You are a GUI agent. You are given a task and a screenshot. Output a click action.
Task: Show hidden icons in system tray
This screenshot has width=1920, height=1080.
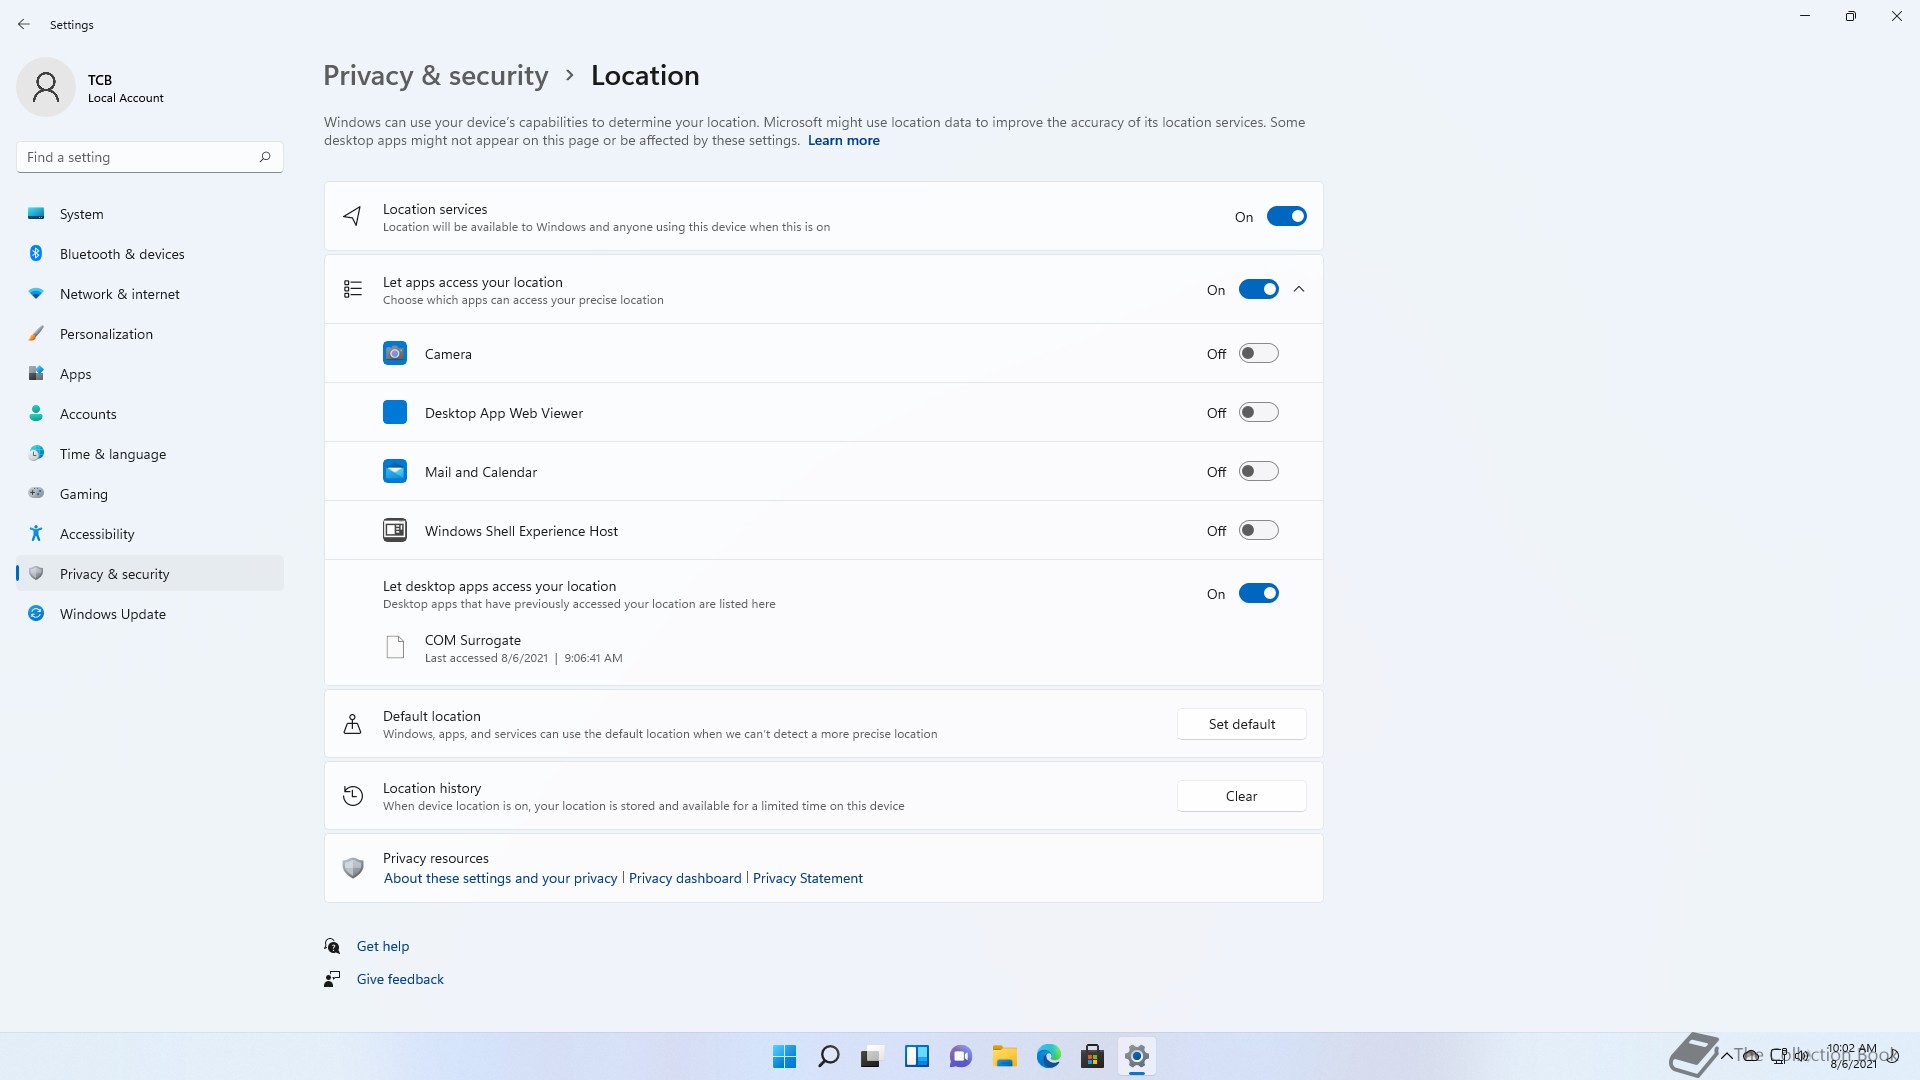tap(1726, 1055)
